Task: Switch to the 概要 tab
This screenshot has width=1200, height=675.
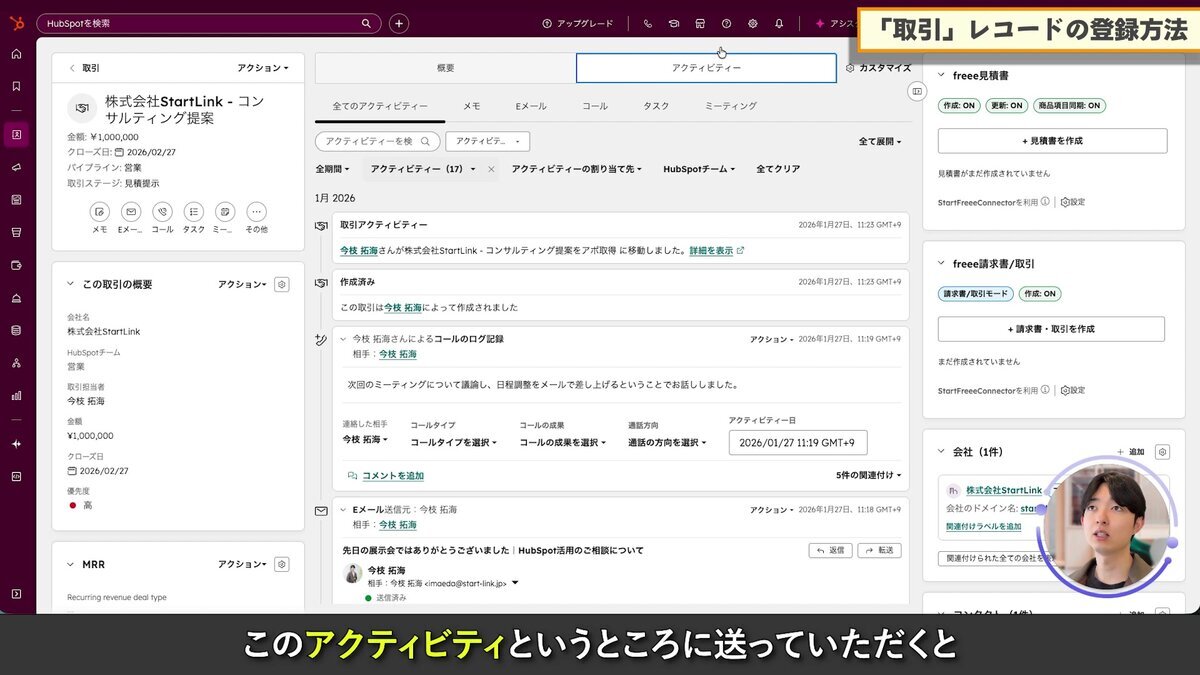Action: [445, 68]
